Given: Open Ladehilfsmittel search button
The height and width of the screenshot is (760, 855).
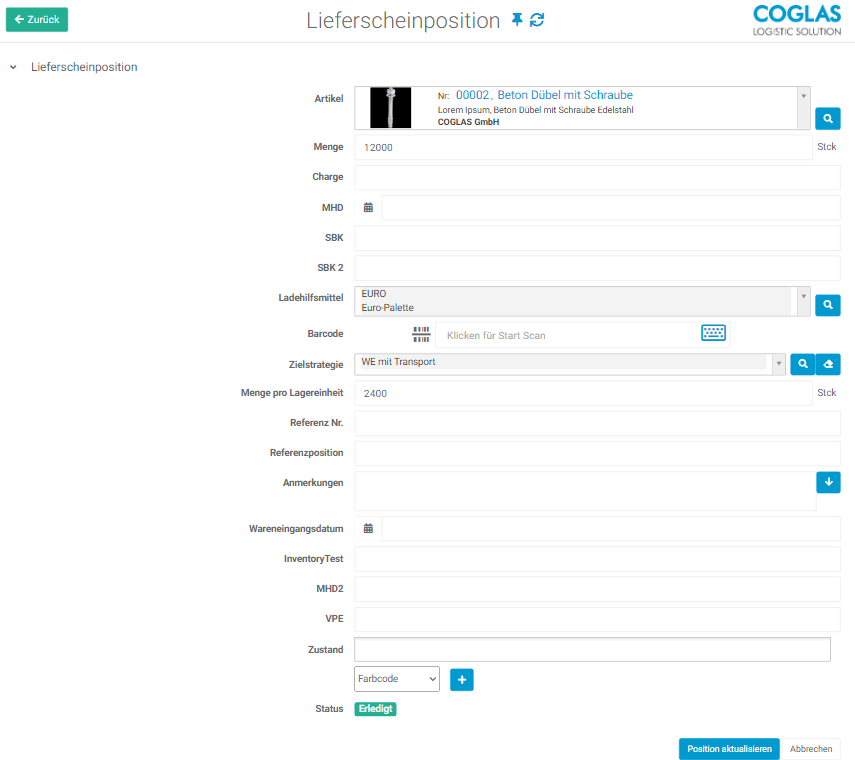Looking at the screenshot, I should [x=827, y=304].
